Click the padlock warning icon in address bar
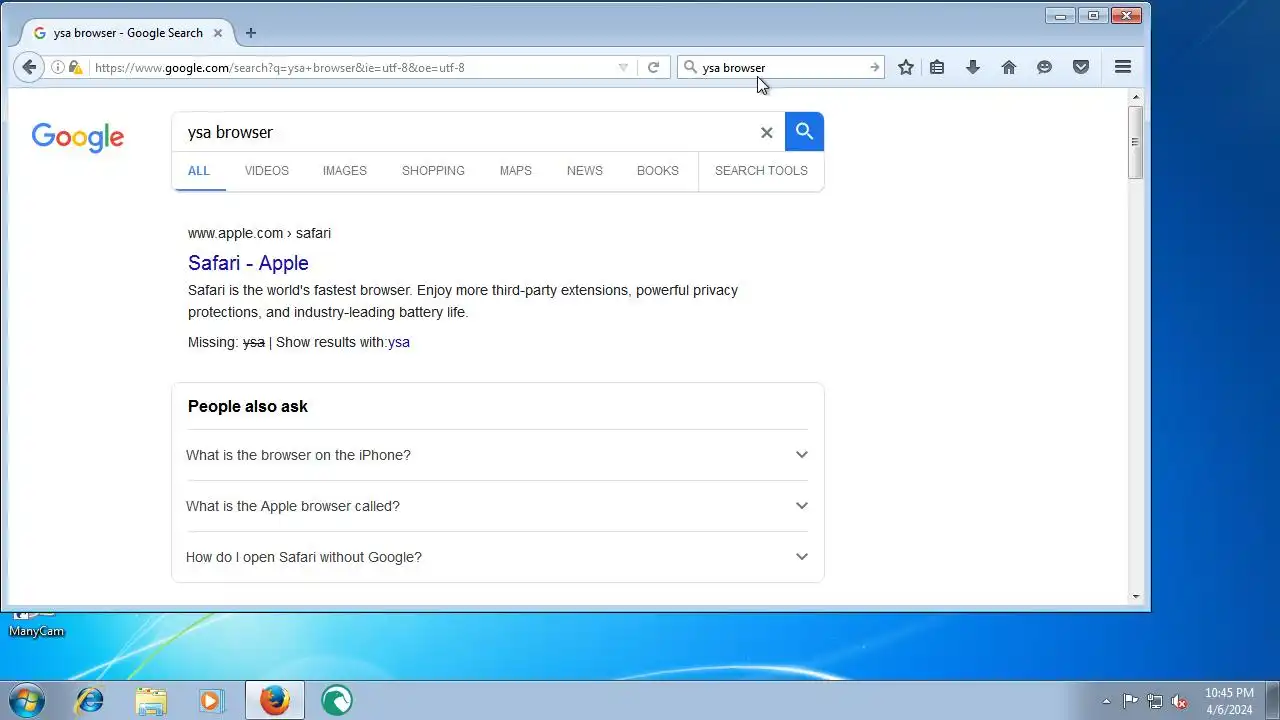The width and height of the screenshot is (1280, 720). coord(75,67)
